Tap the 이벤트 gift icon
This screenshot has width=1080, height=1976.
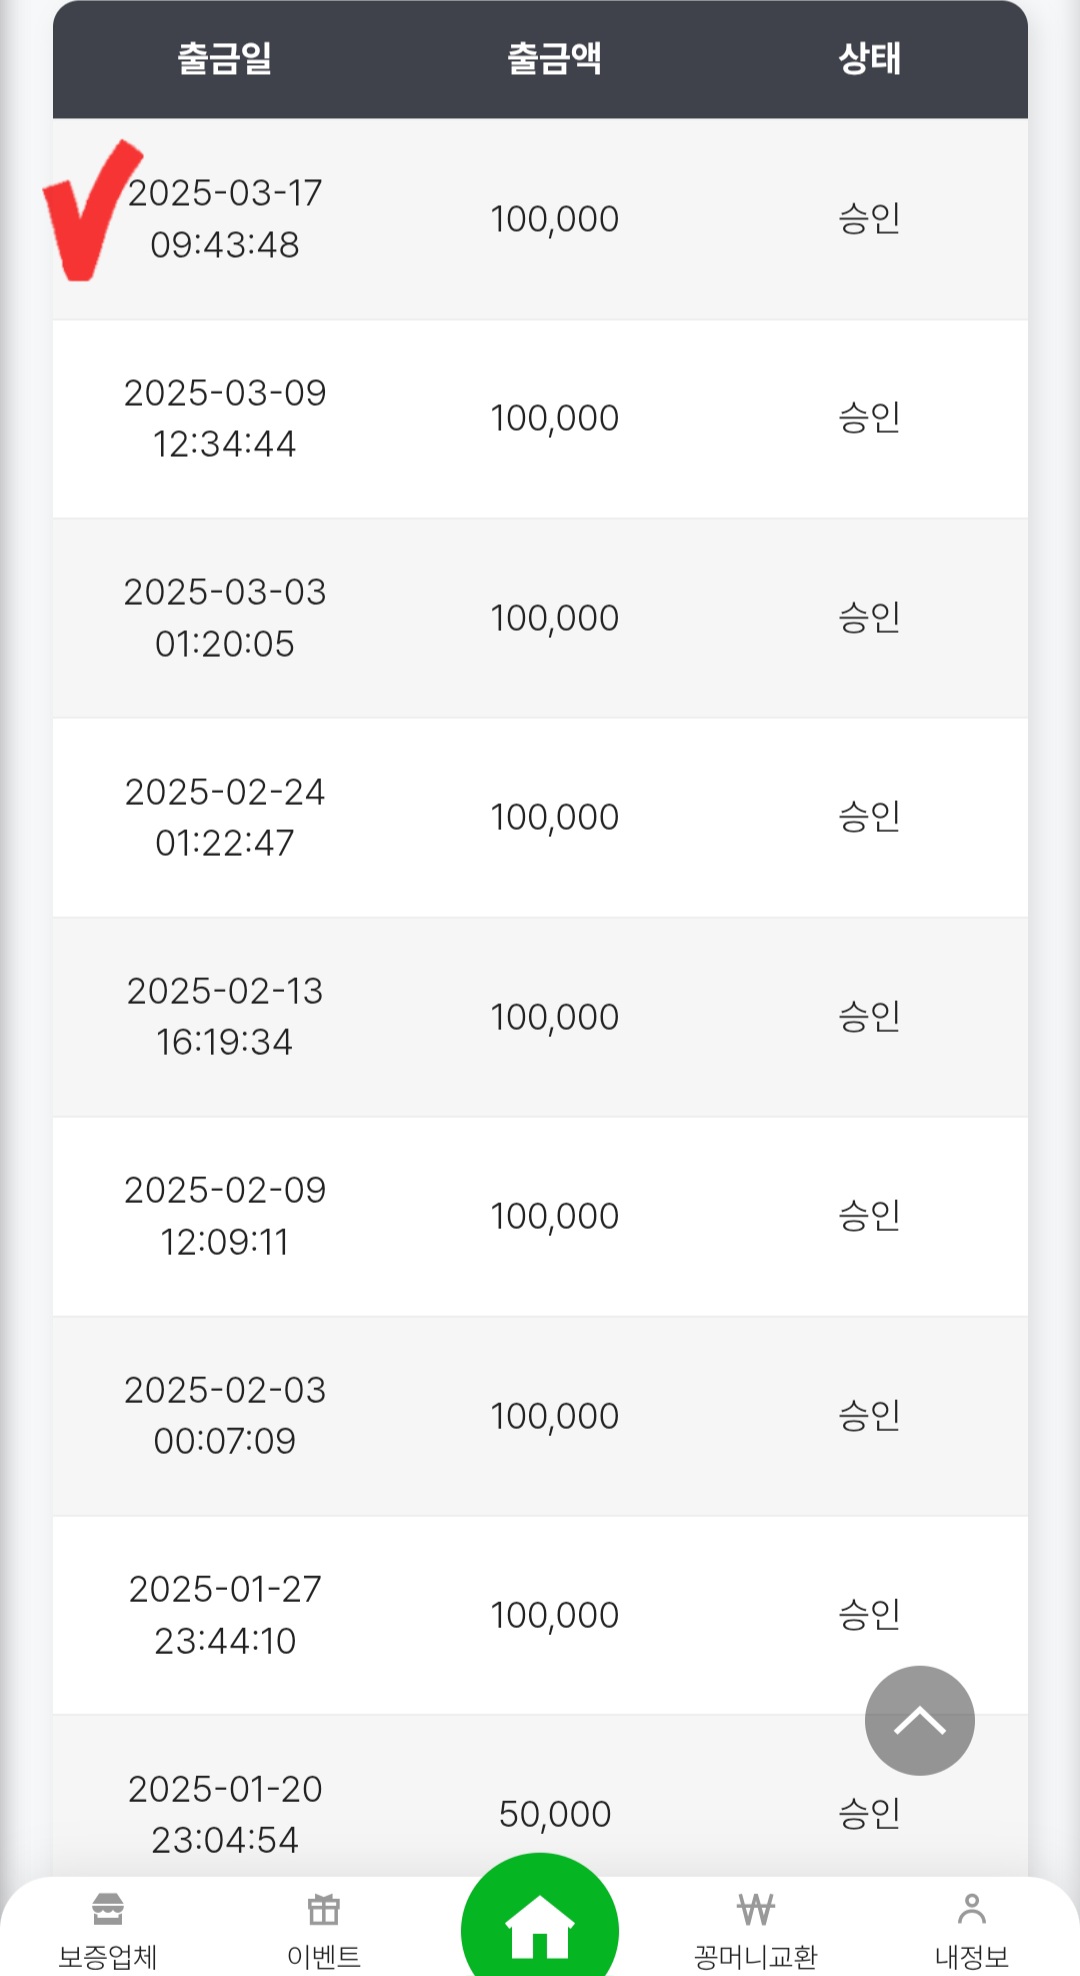point(323,1909)
